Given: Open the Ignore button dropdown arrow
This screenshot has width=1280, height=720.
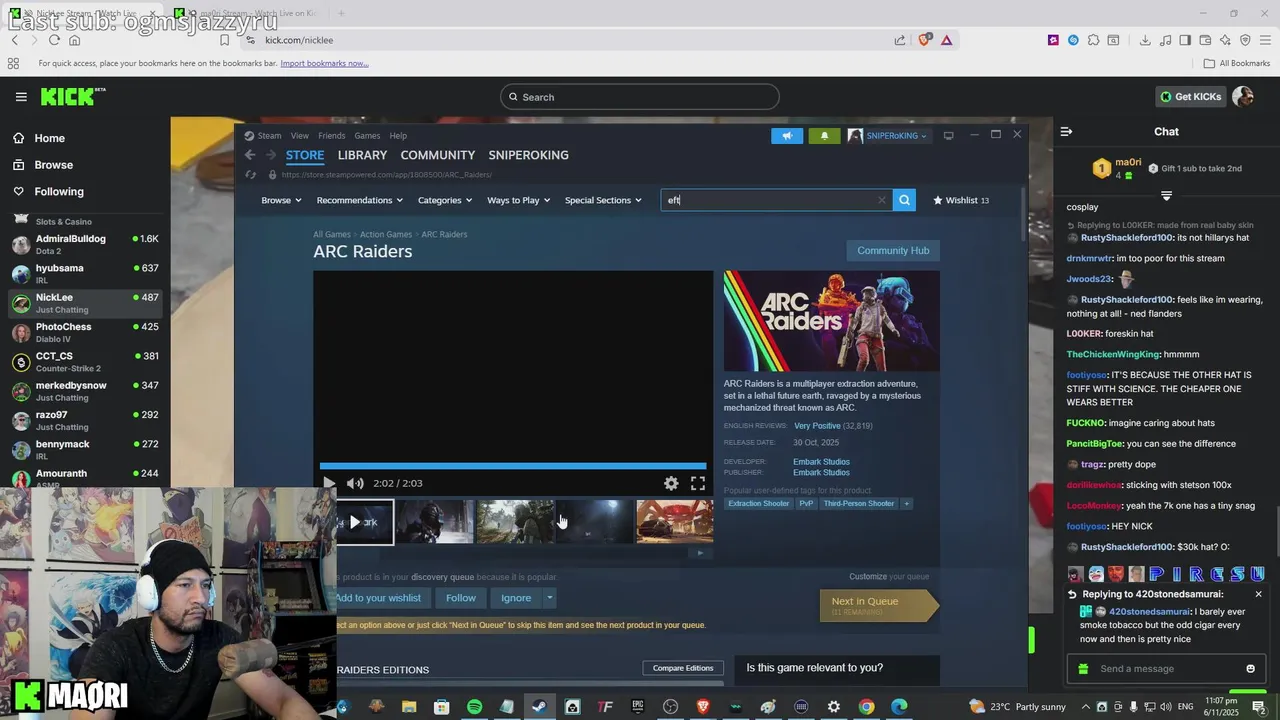Looking at the screenshot, I should tap(549, 598).
